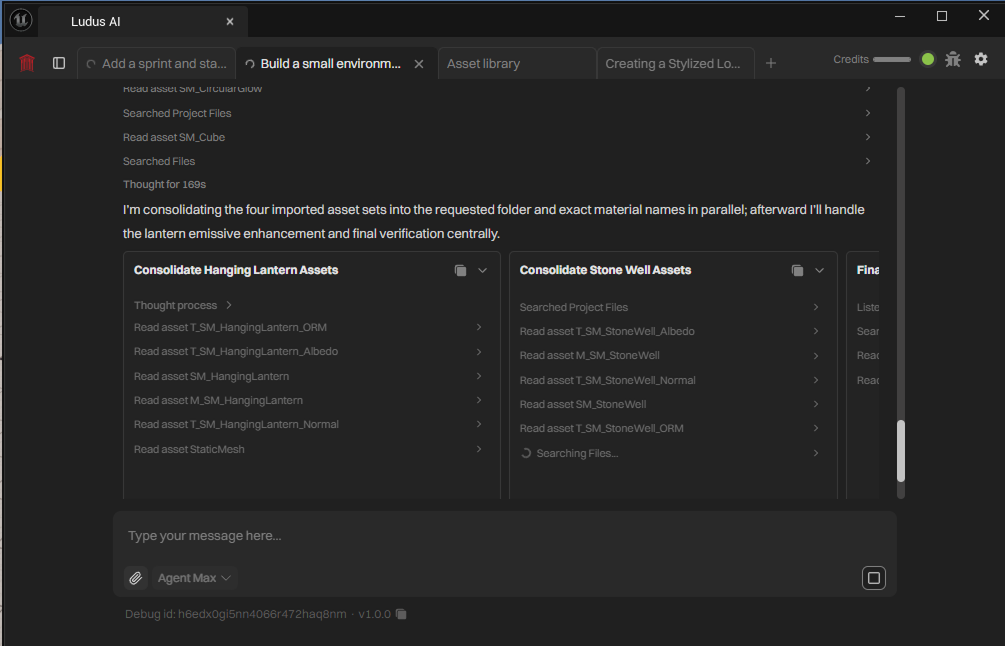
Task: Expand Read asset M_SM_StoneWell row
Action: tap(670, 356)
